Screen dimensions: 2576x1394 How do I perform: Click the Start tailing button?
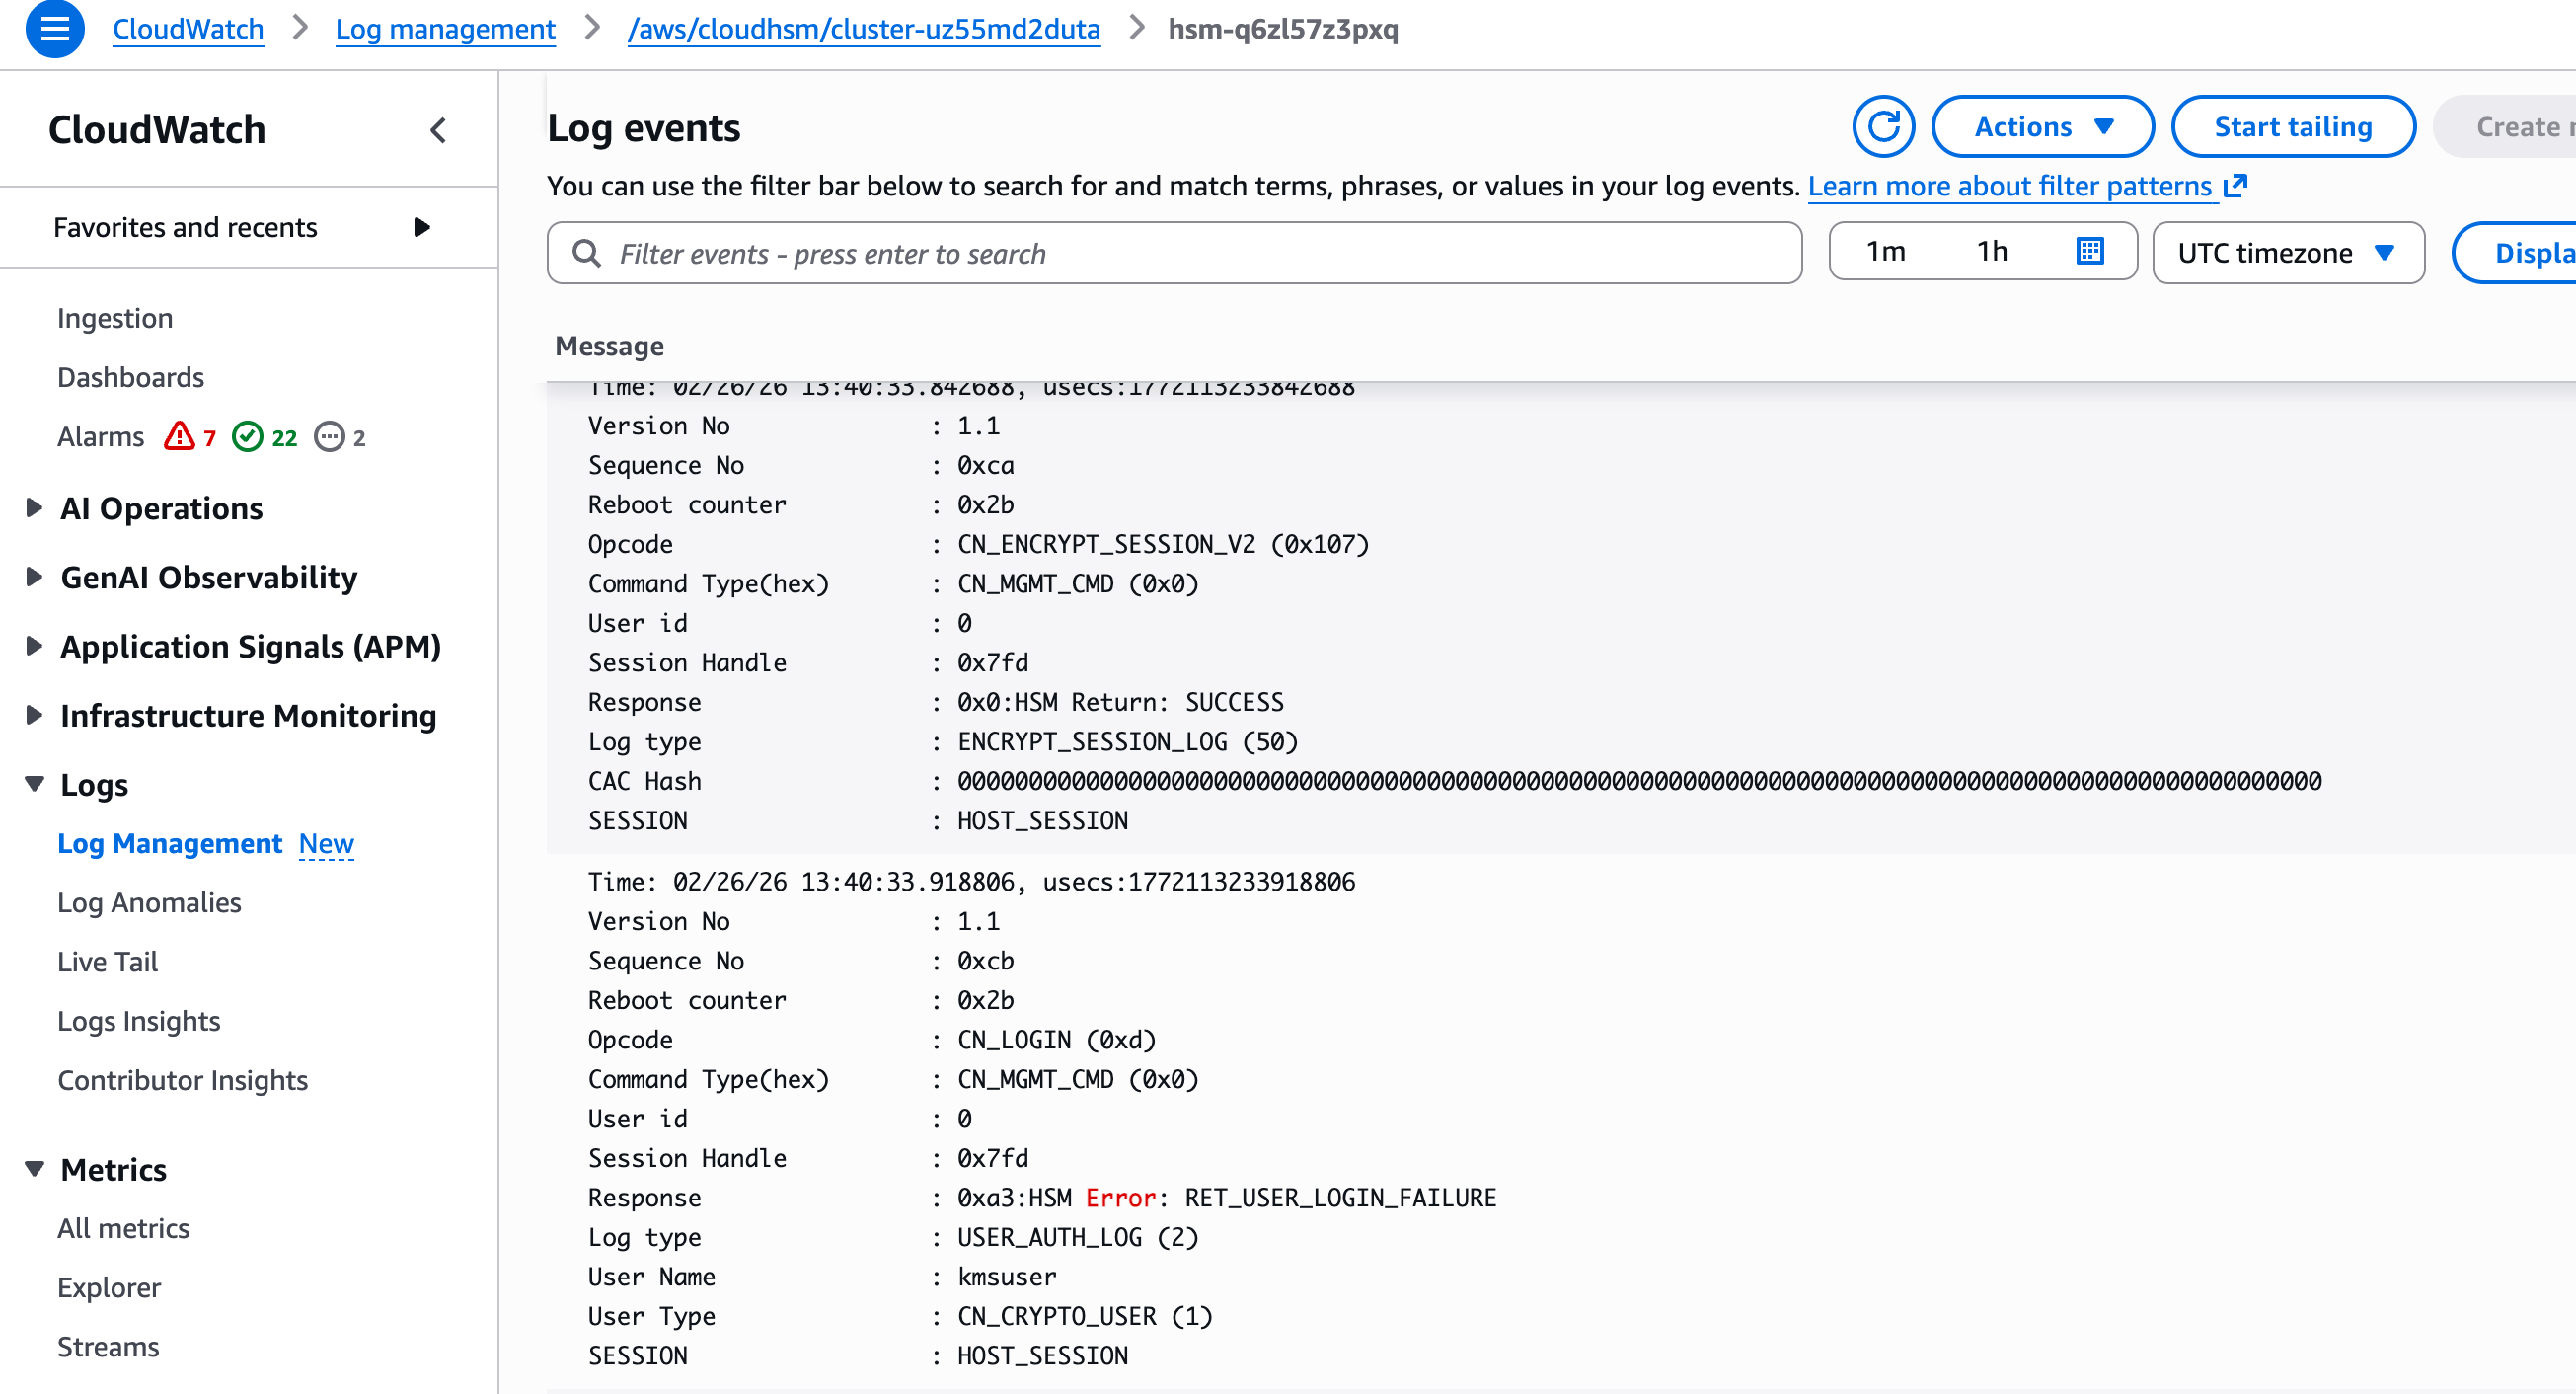2292,127
